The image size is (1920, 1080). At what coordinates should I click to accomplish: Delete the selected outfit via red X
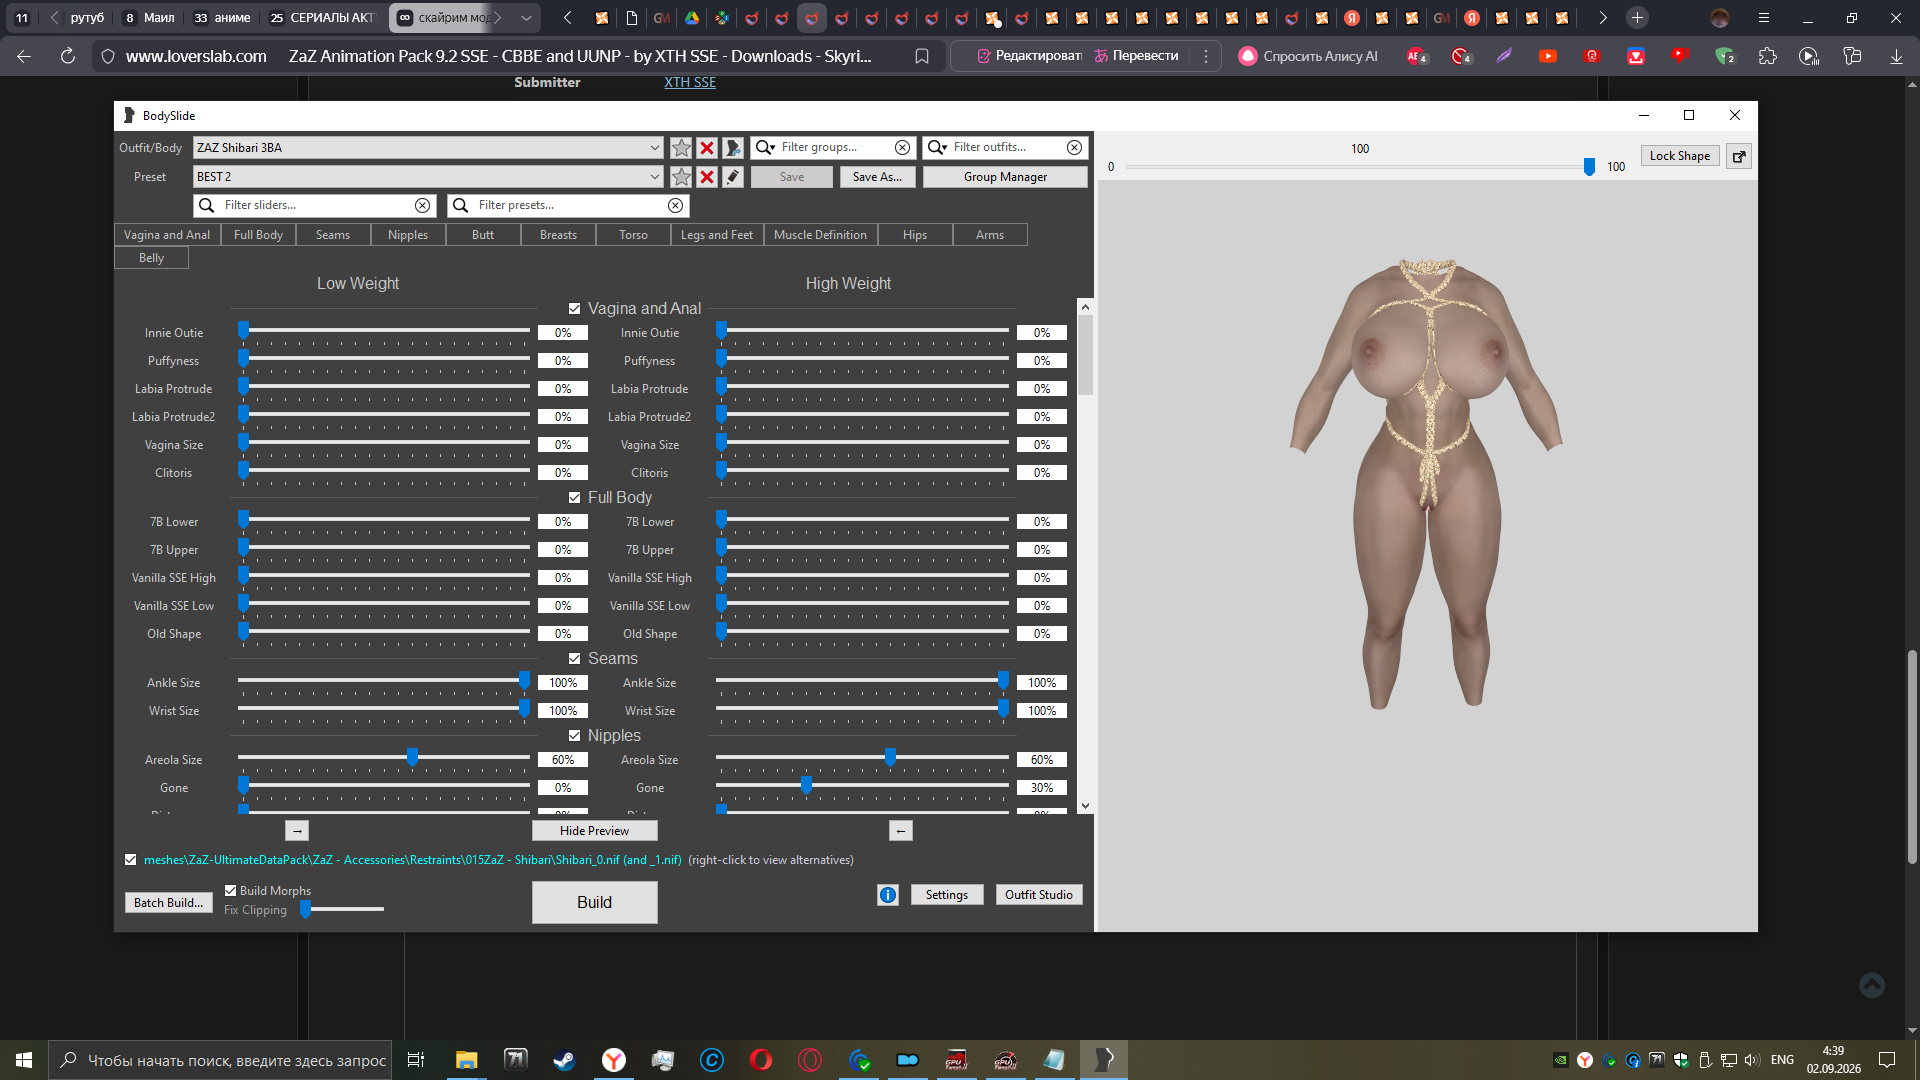tap(707, 148)
